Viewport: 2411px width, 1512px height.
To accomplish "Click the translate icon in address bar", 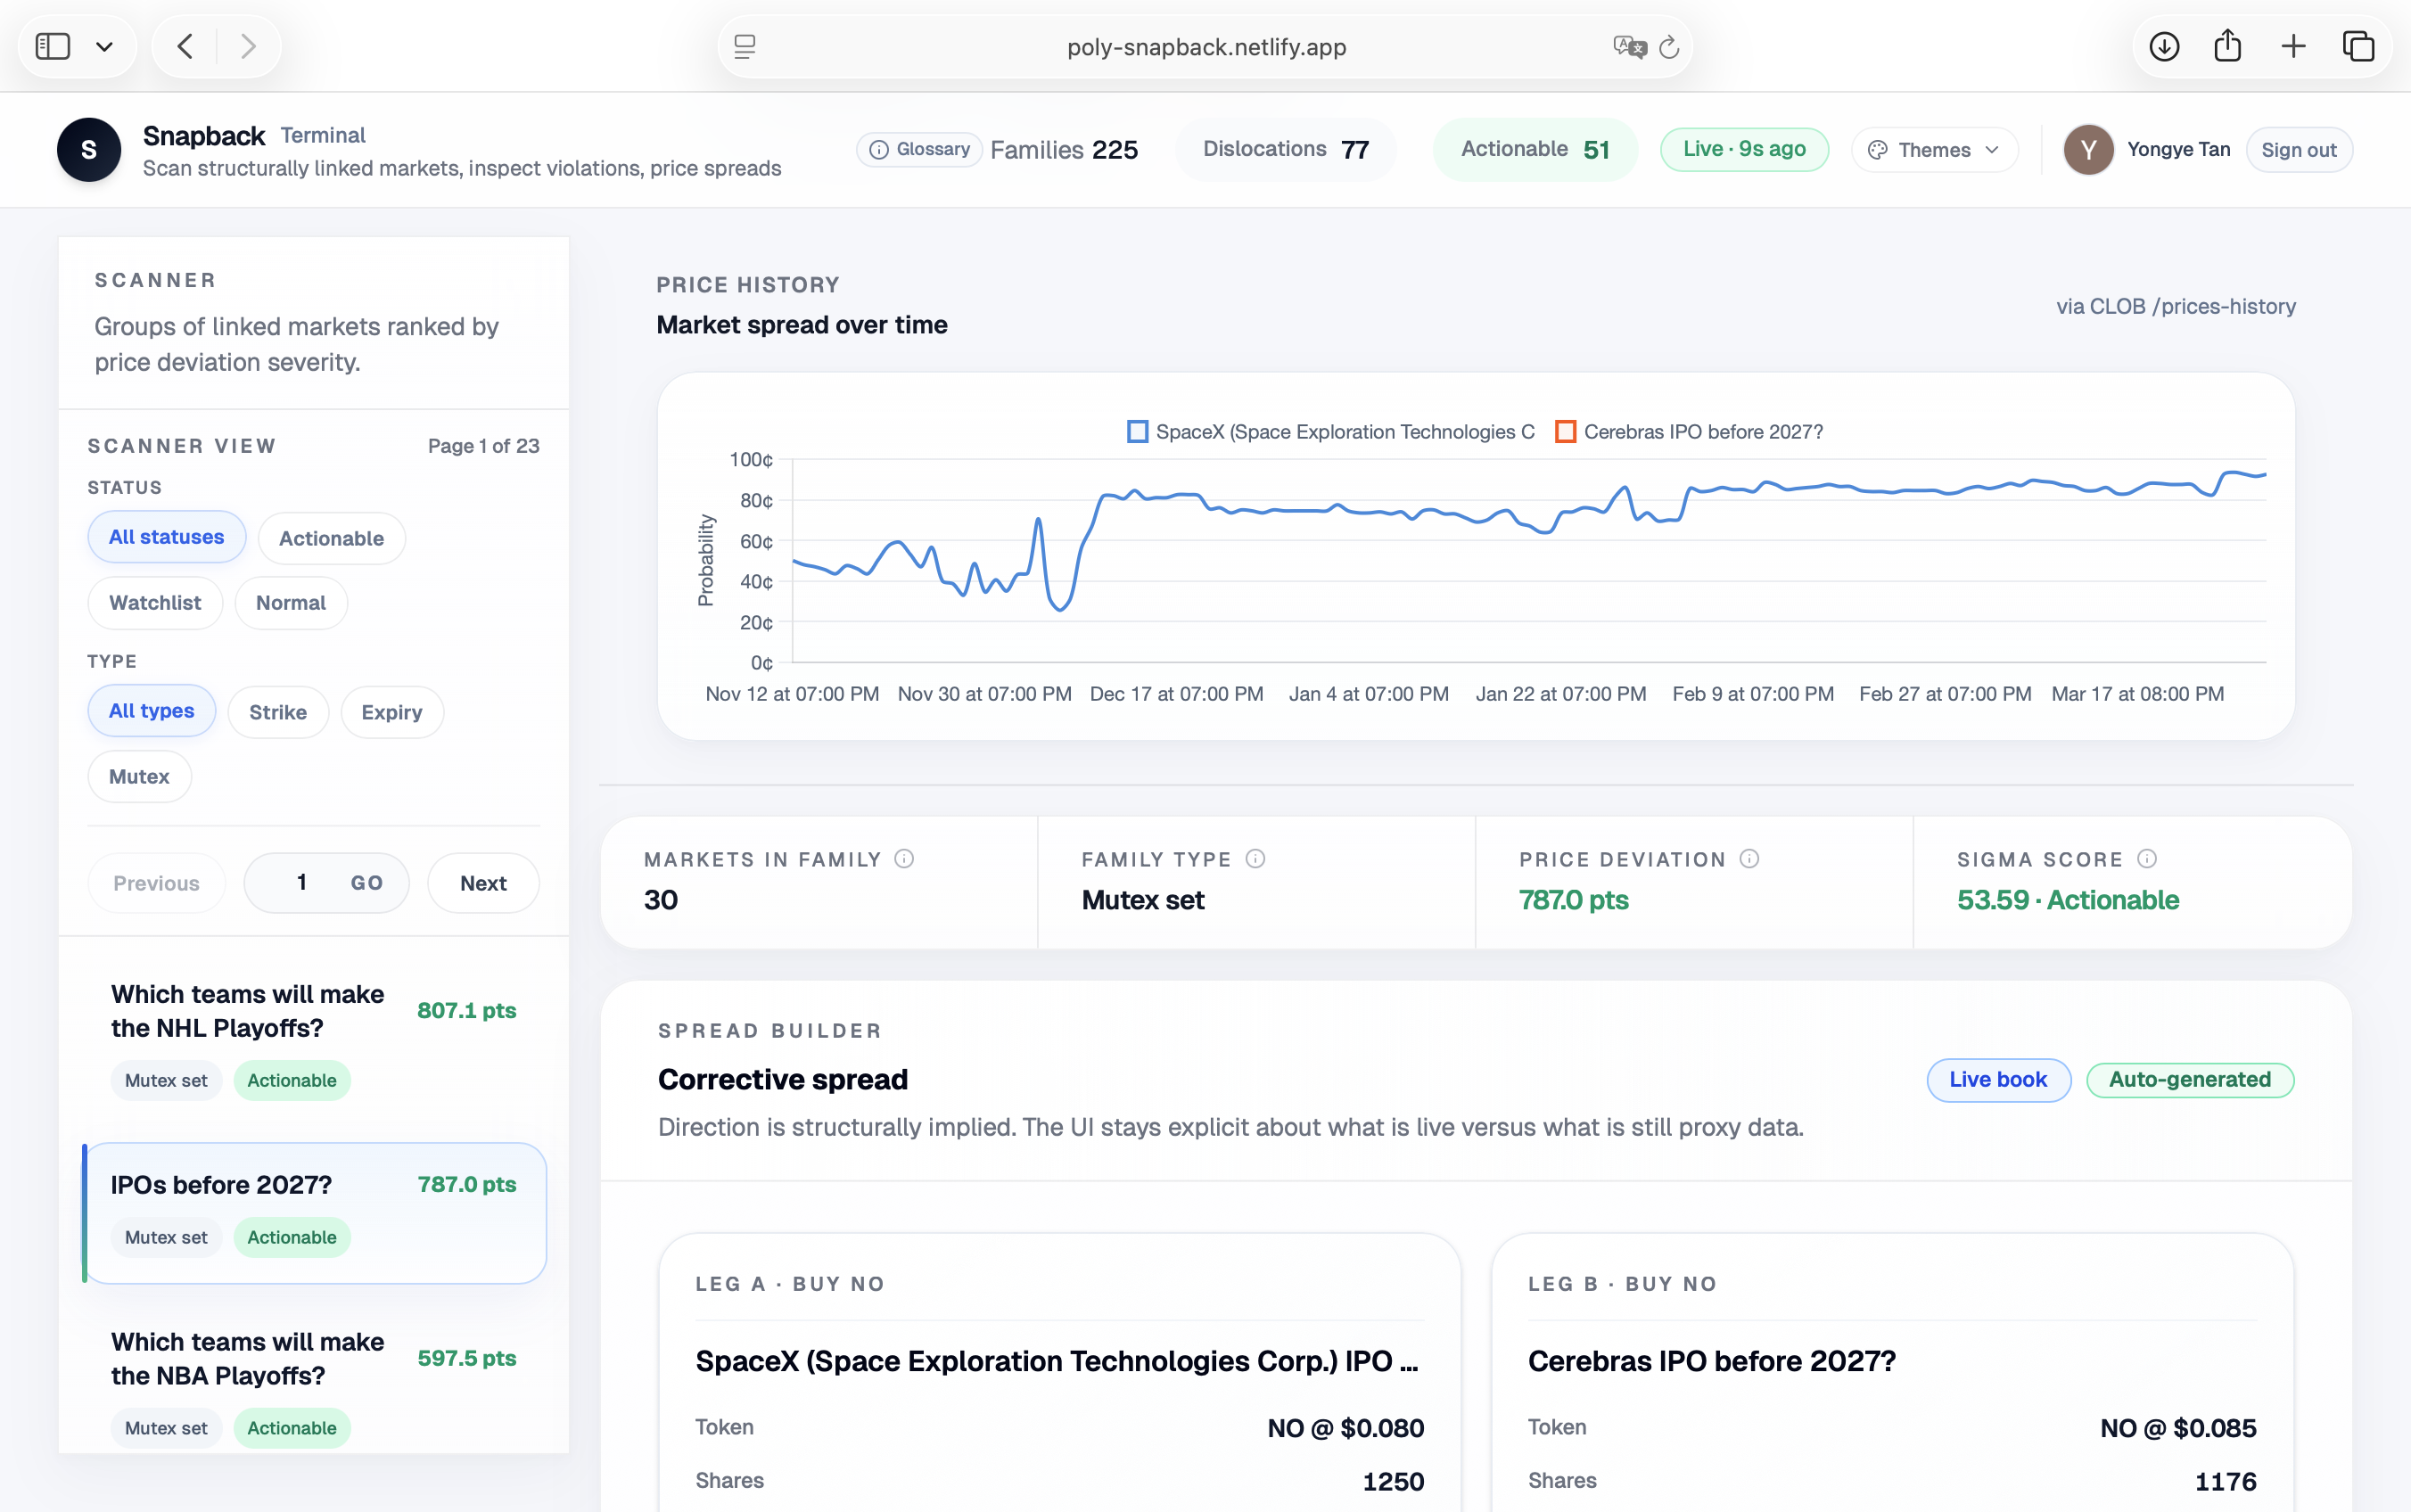I will [1629, 47].
